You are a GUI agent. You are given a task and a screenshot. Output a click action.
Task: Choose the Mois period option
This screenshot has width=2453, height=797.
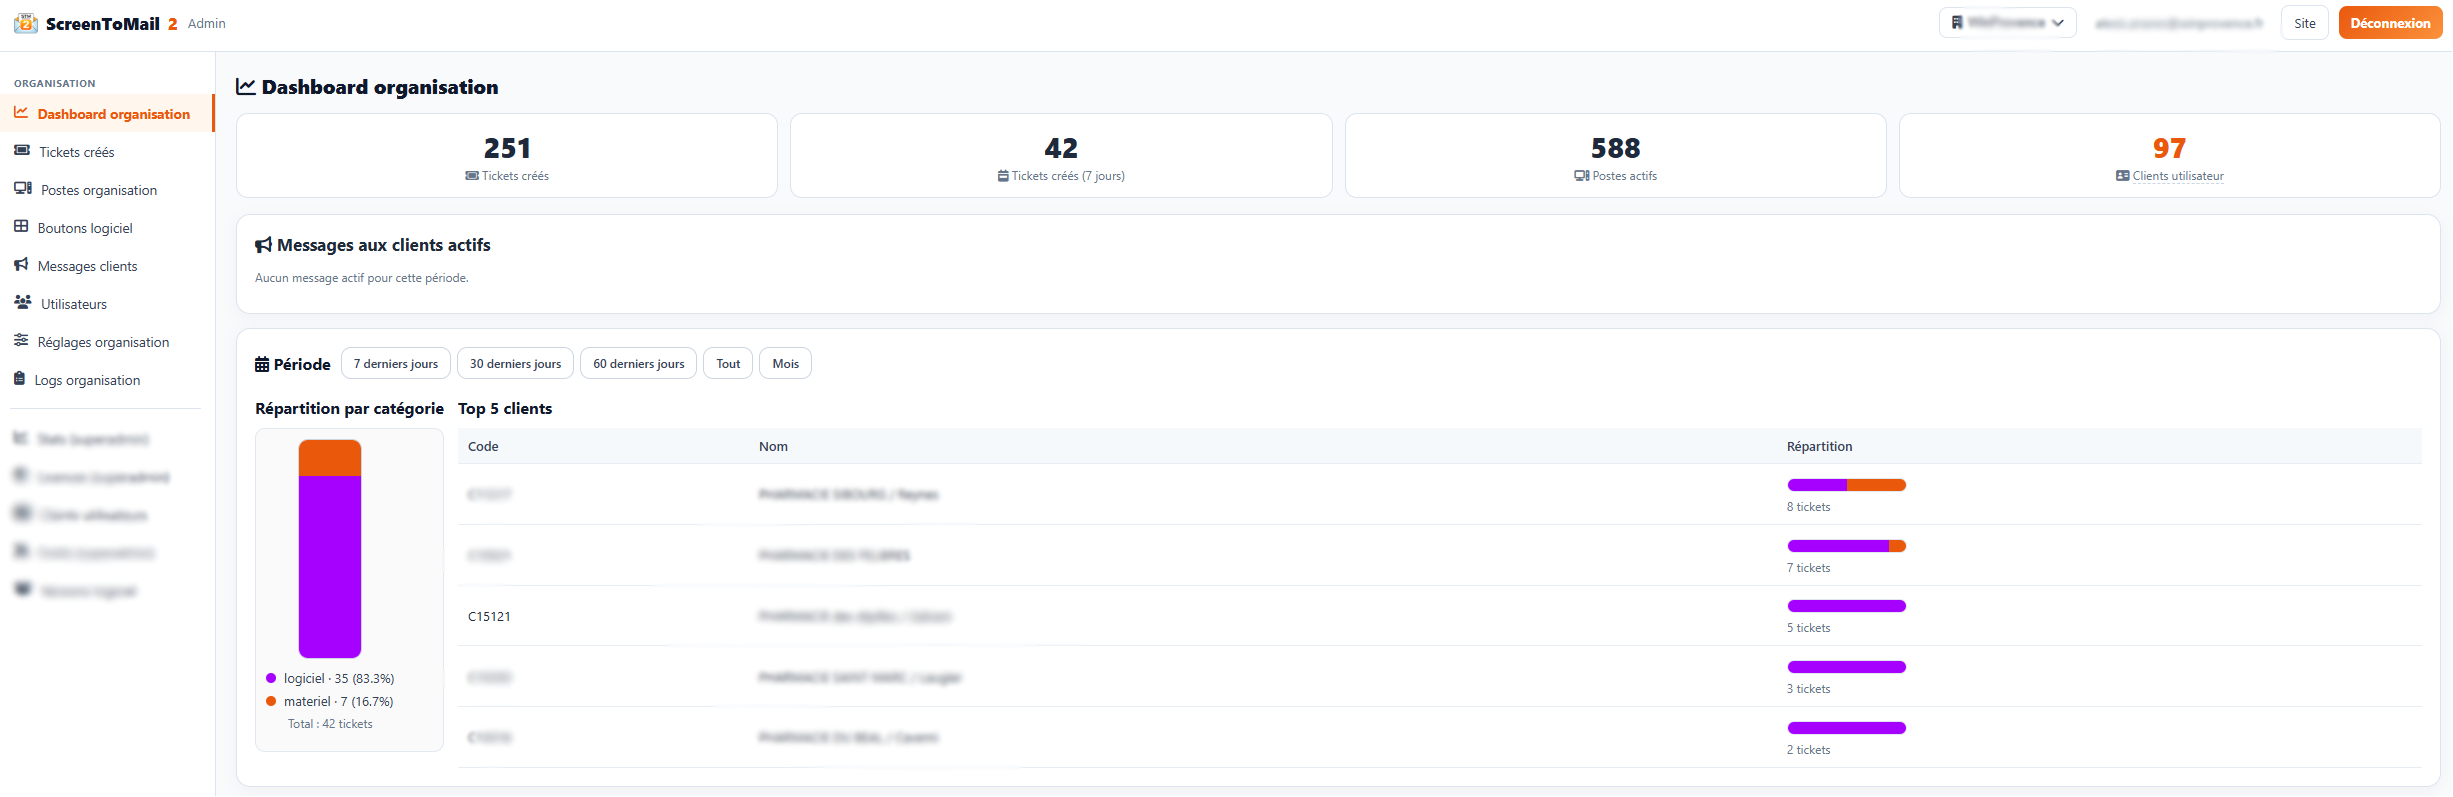coord(786,364)
